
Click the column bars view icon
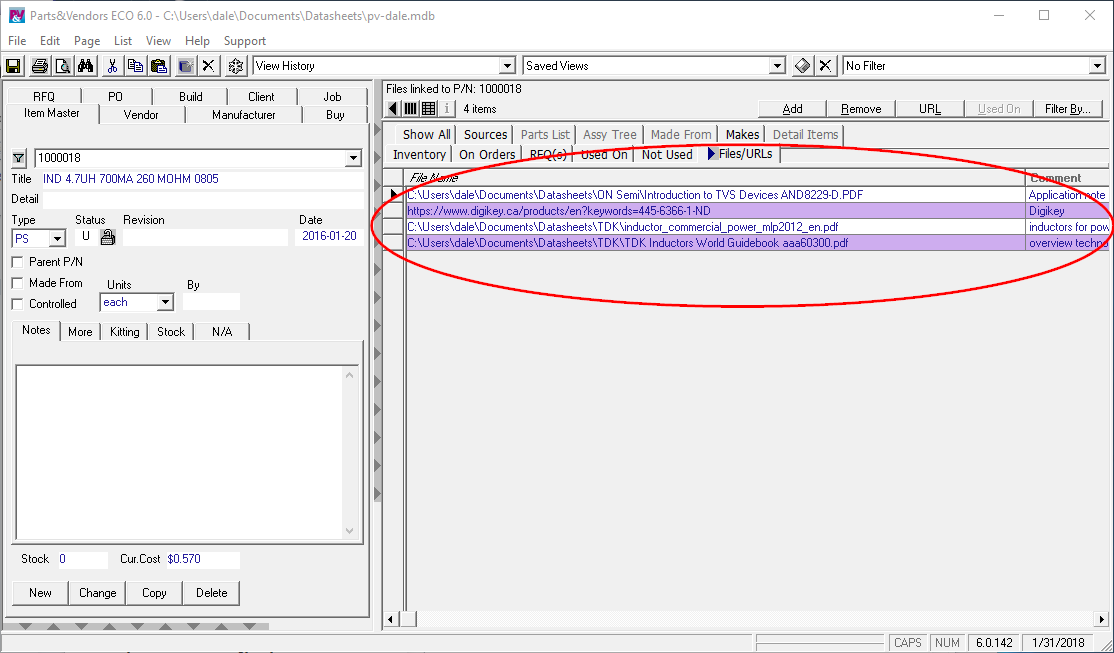click(x=411, y=109)
